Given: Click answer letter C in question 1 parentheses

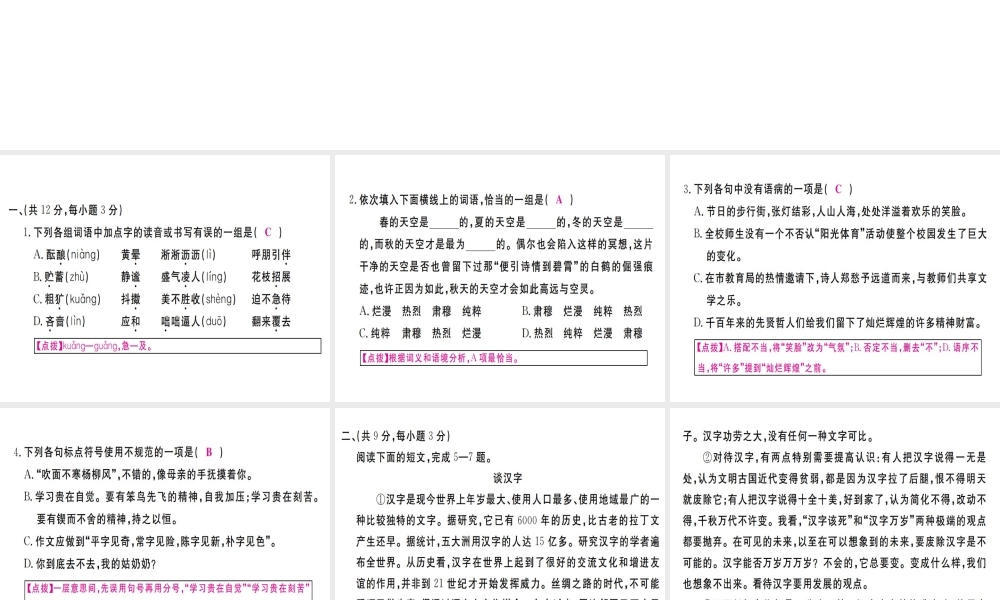Looking at the screenshot, I should click(268, 233).
